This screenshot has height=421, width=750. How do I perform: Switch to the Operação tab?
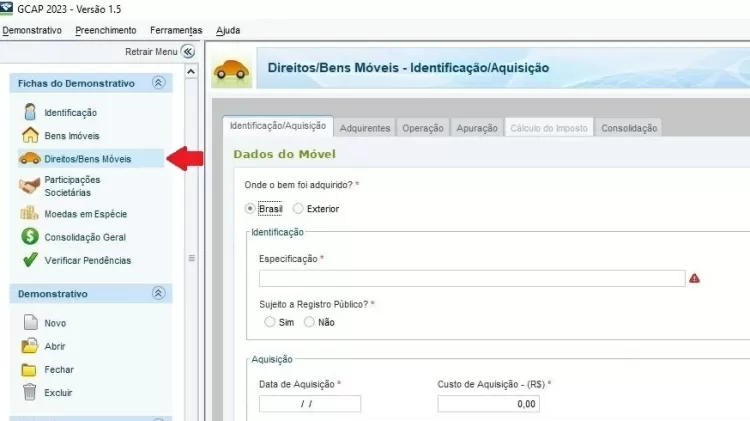pos(423,128)
